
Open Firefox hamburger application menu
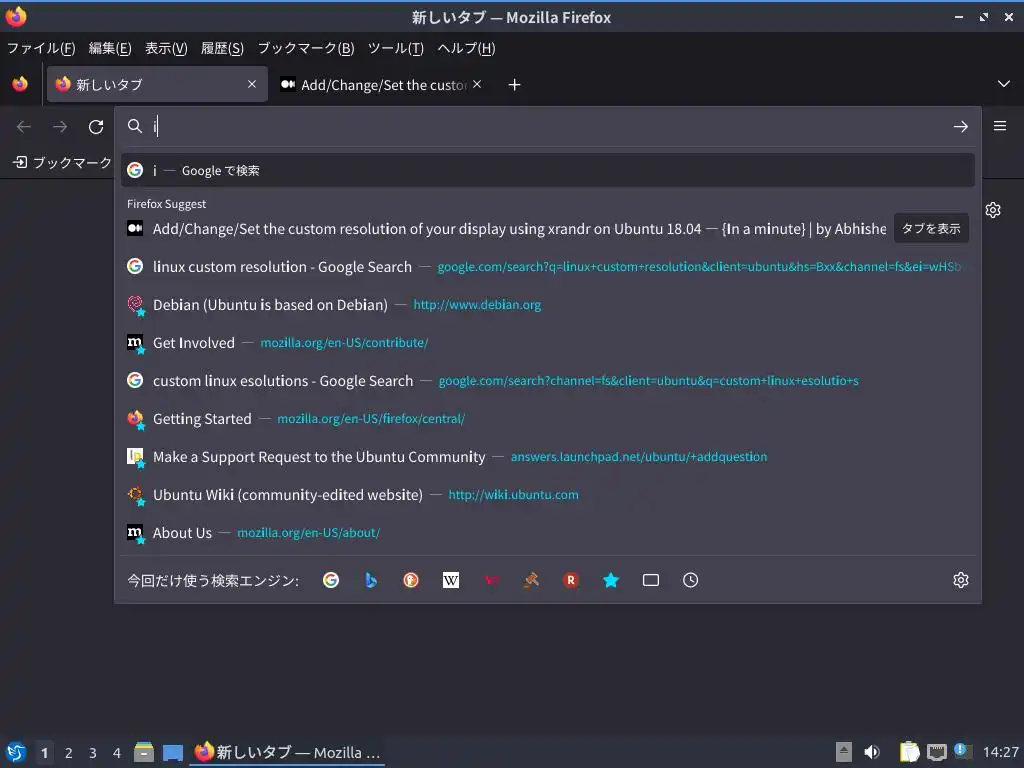[x=1000, y=126]
